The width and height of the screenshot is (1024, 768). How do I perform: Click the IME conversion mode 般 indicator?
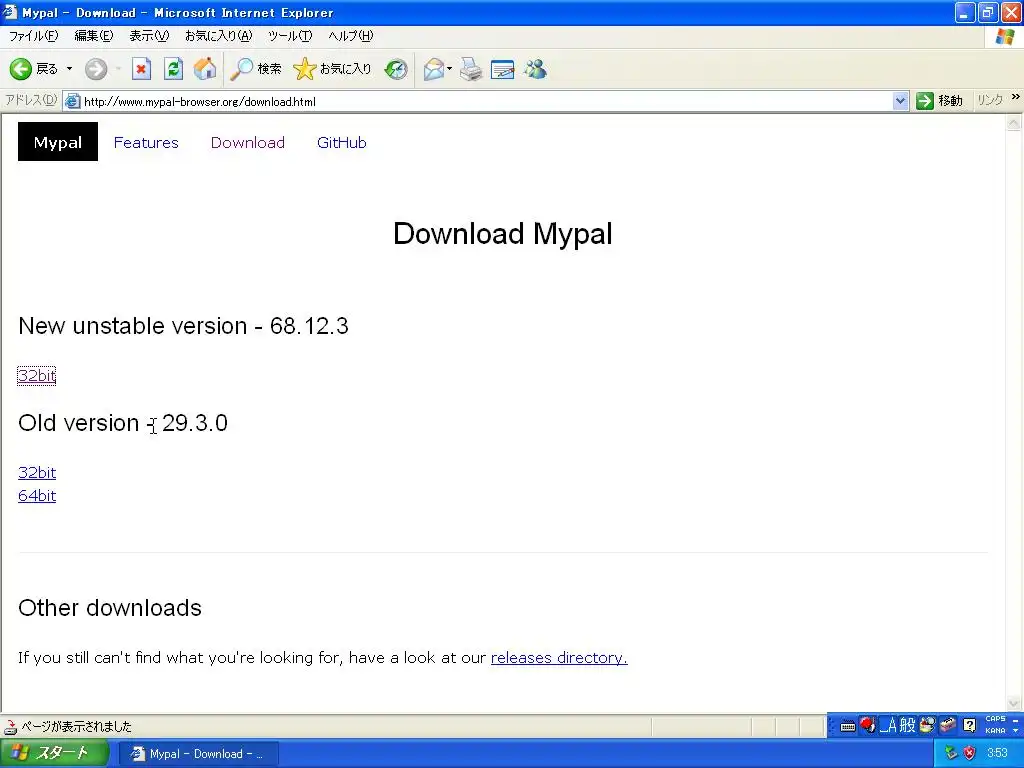tap(907, 725)
